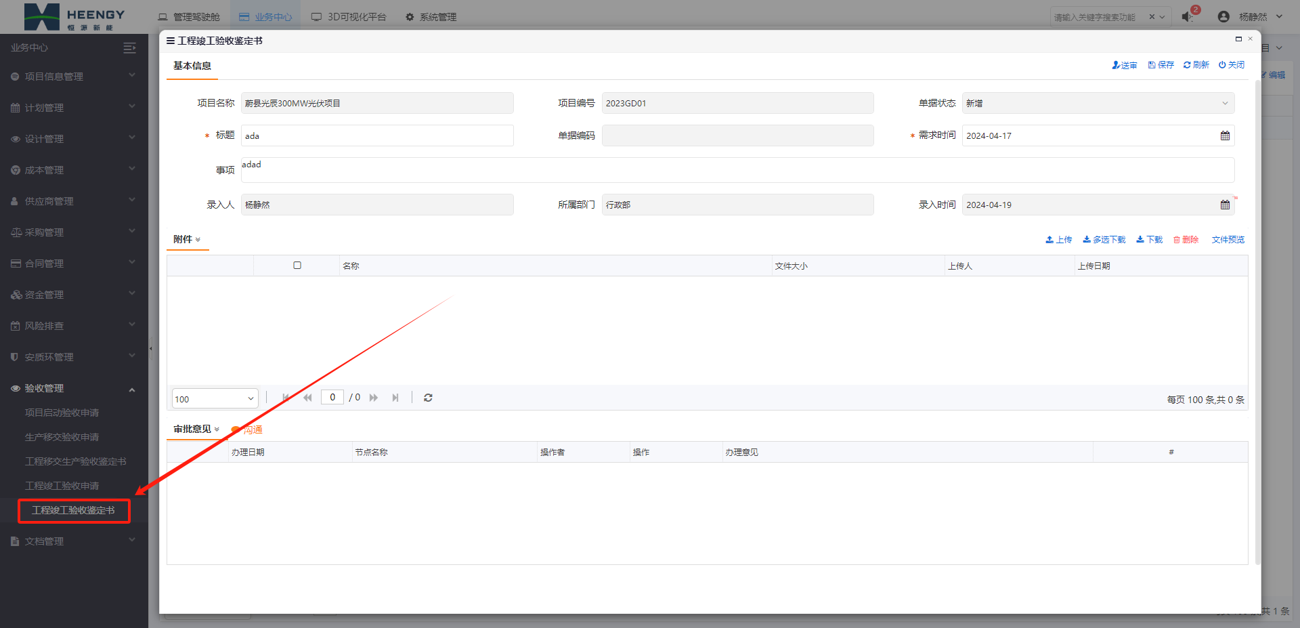Expand 计划管理 in the sidebar
The height and width of the screenshot is (628, 1300).
pos(74,107)
